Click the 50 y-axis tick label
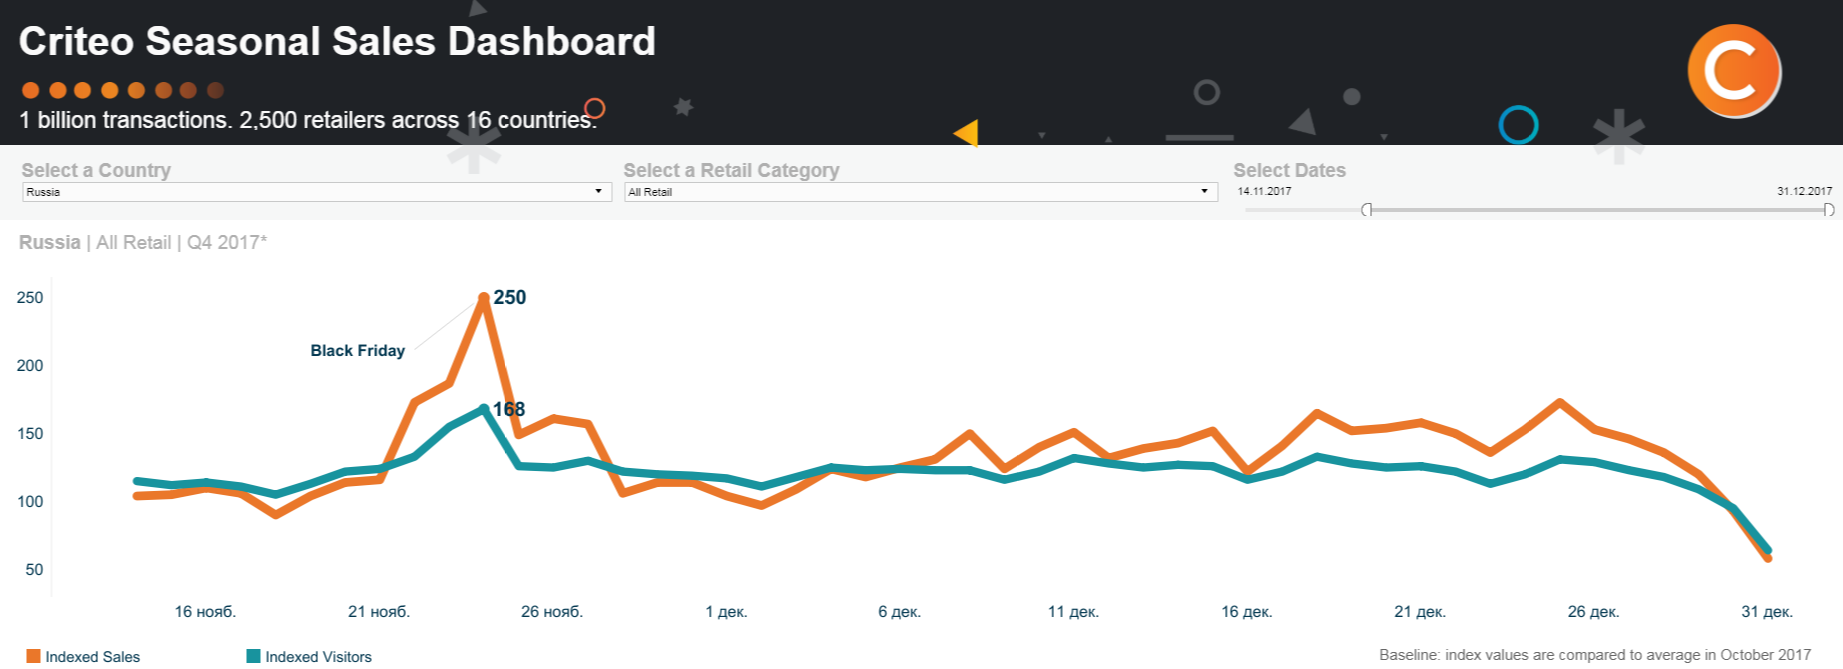Viewport: 1843px width, 669px height. click(34, 570)
